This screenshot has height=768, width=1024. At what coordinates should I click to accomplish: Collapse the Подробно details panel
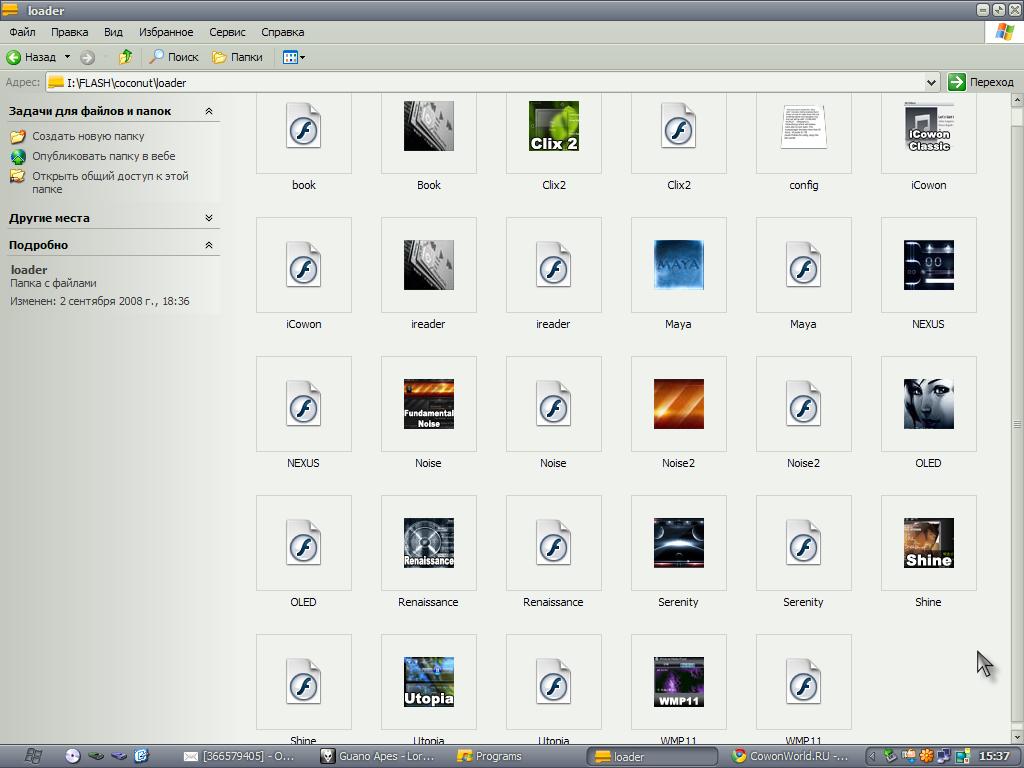(x=209, y=245)
